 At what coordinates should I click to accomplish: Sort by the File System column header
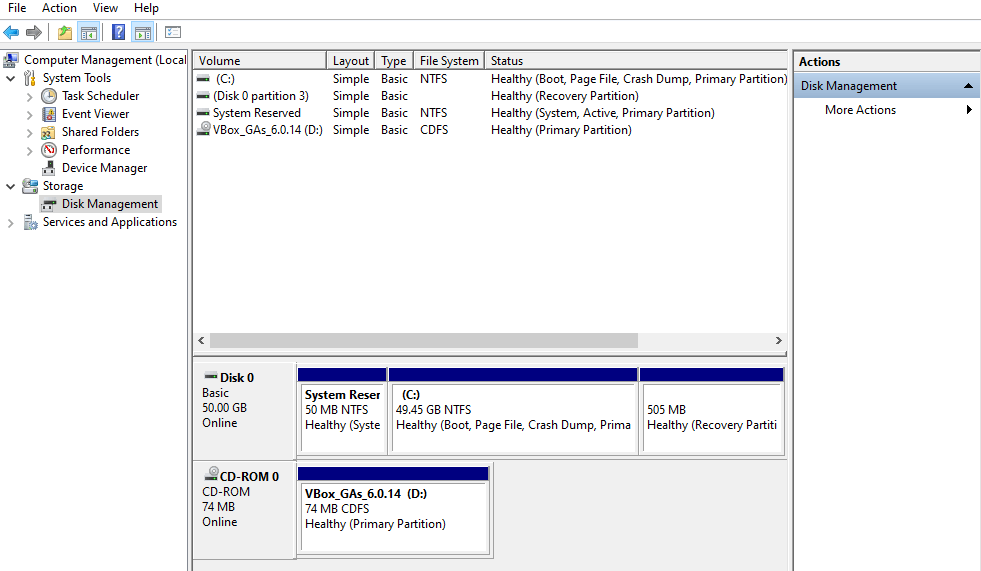[449, 61]
